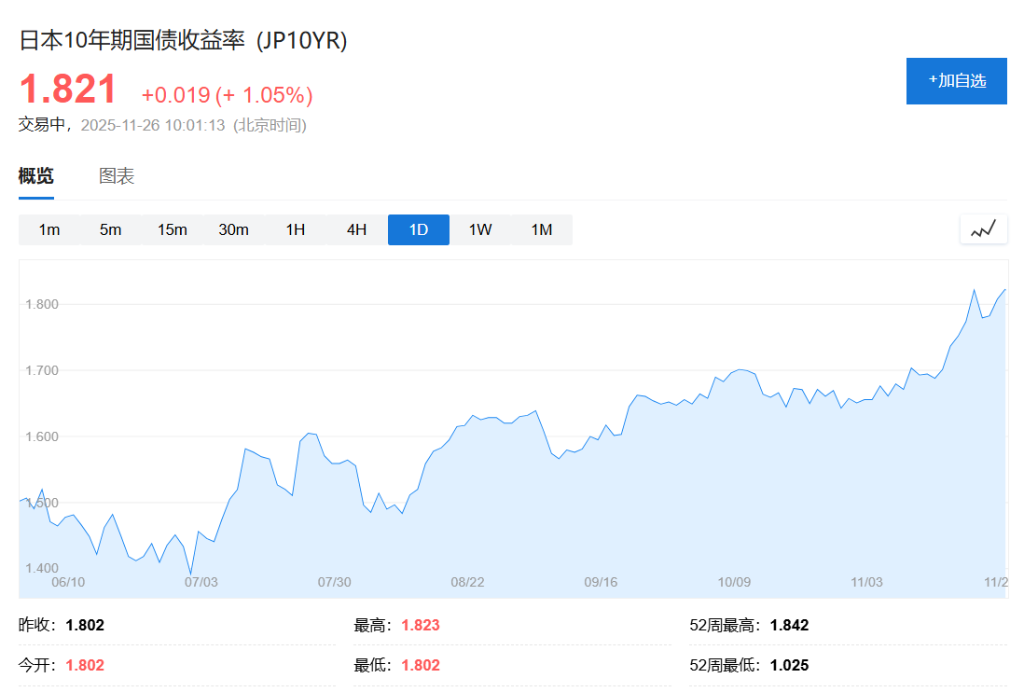The width and height of the screenshot is (1024, 698).
Task: Select the 概览 overview tab
Action: click(x=36, y=176)
